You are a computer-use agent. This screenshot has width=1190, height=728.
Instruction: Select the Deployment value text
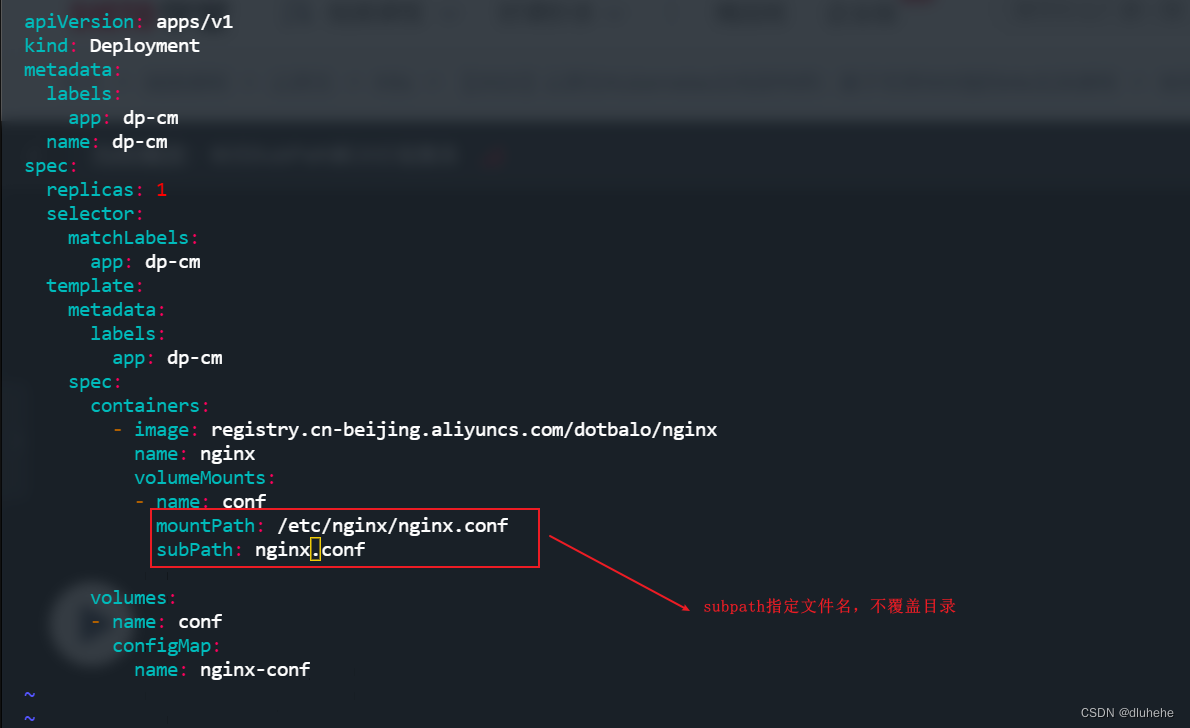pyautogui.click(x=144, y=46)
